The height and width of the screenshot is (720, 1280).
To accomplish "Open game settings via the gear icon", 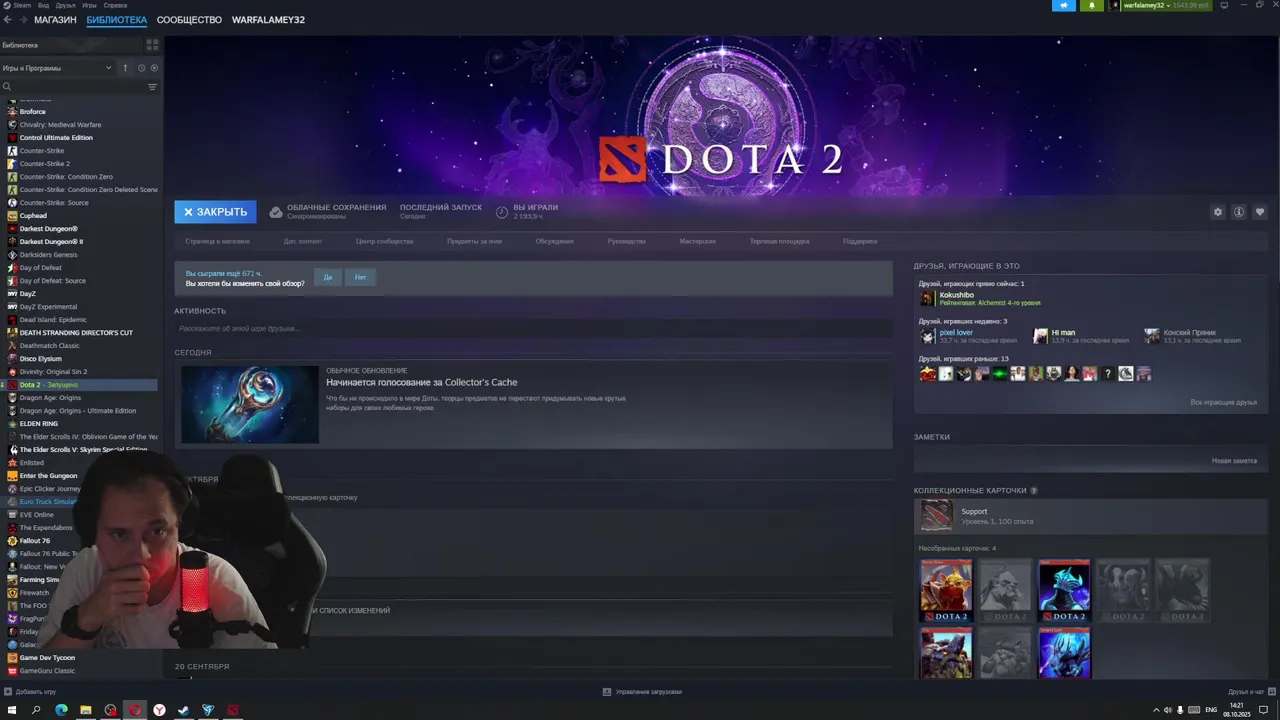I will point(1217,212).
